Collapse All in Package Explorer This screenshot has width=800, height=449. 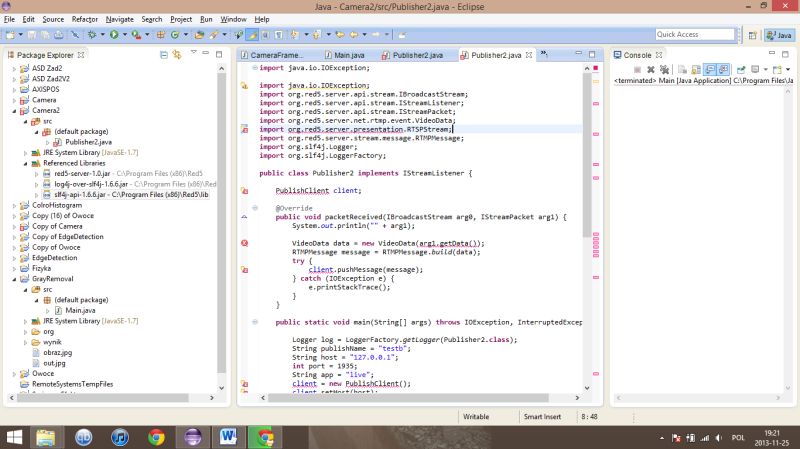click(164, 55)
